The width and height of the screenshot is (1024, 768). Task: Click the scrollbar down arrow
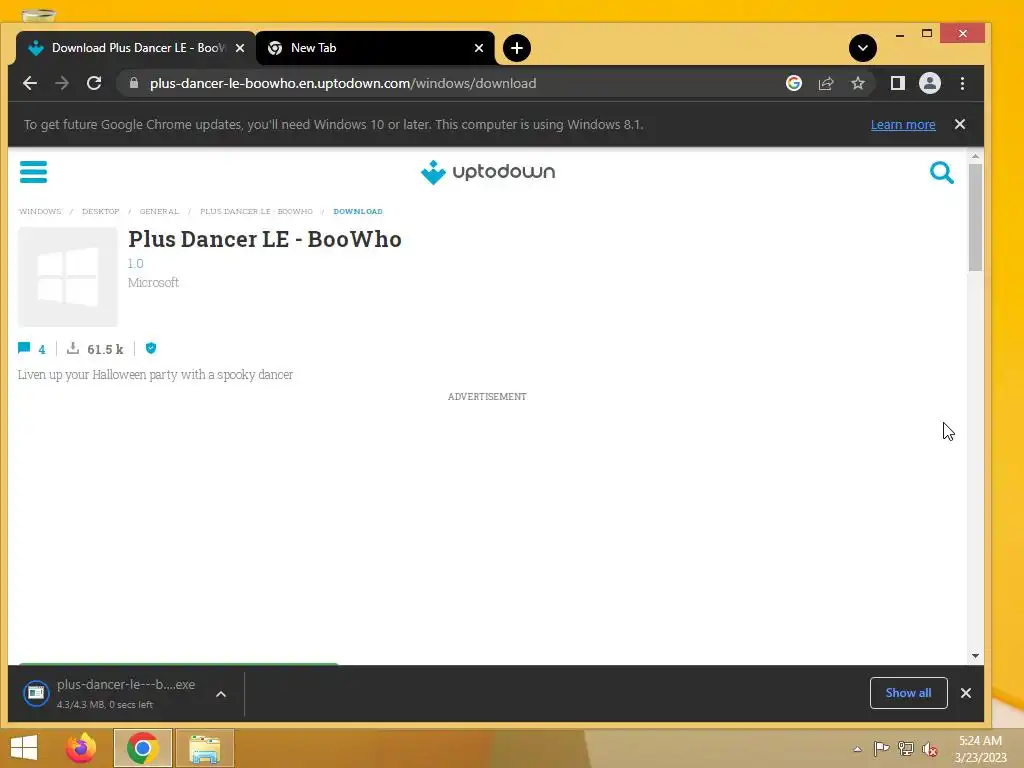click(975, 656)
